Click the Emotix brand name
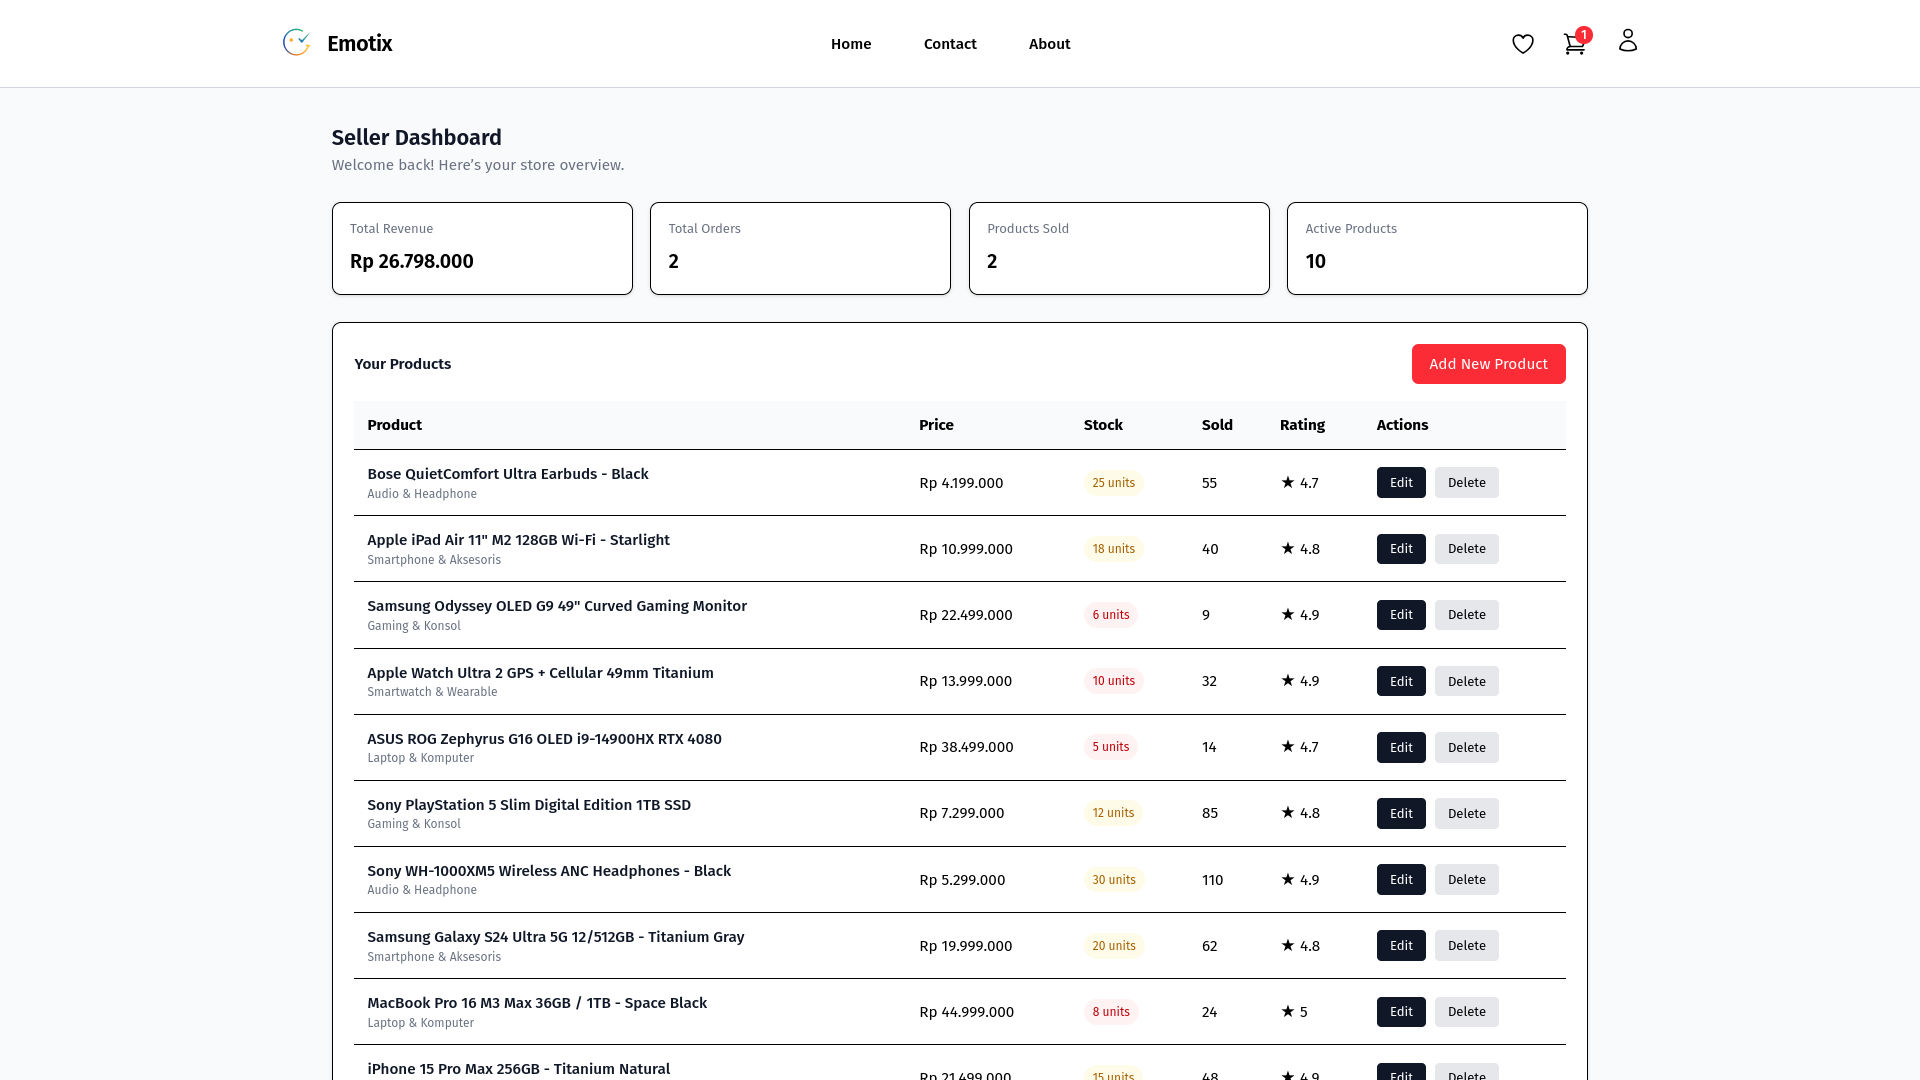1920x1080 pixels. click(360, 43)
